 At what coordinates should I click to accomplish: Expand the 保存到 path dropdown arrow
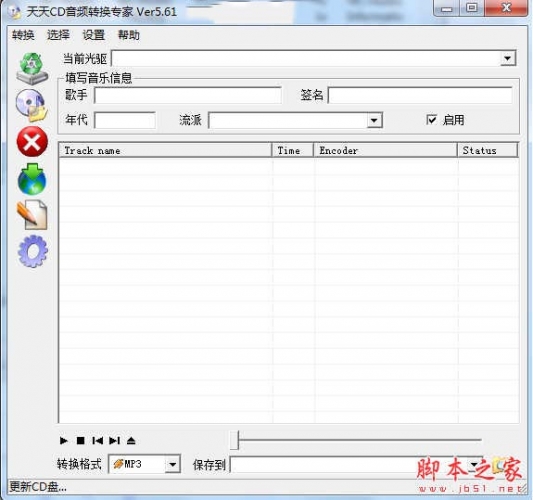tap(475, 464)
